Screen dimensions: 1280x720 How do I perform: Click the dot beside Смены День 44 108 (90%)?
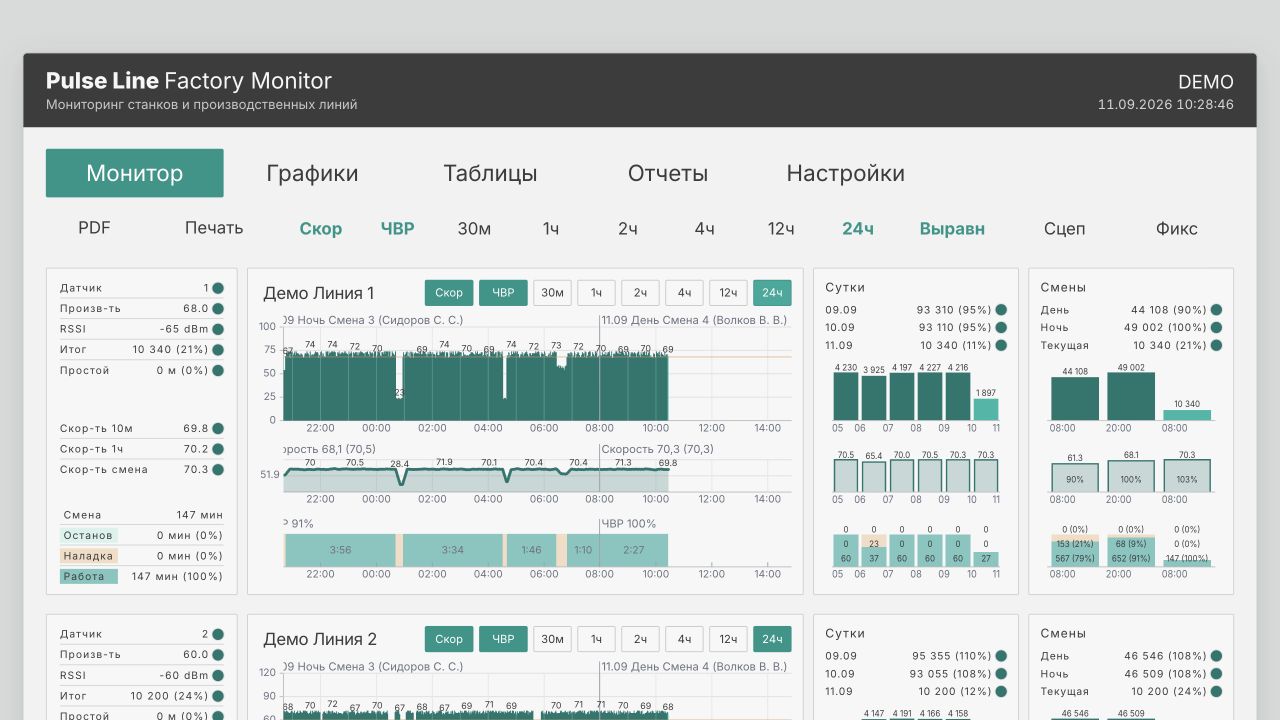point(1216,310)
